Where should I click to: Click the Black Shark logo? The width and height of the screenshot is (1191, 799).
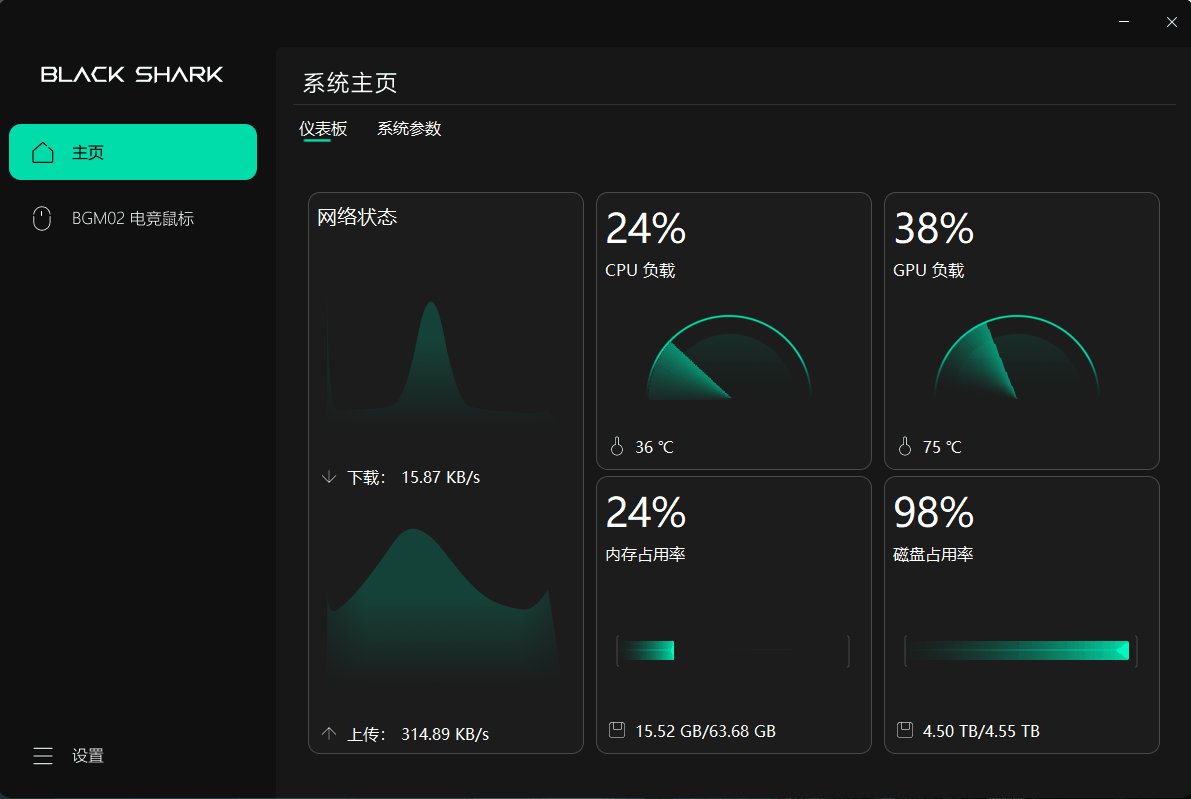(x=132, y=74)
